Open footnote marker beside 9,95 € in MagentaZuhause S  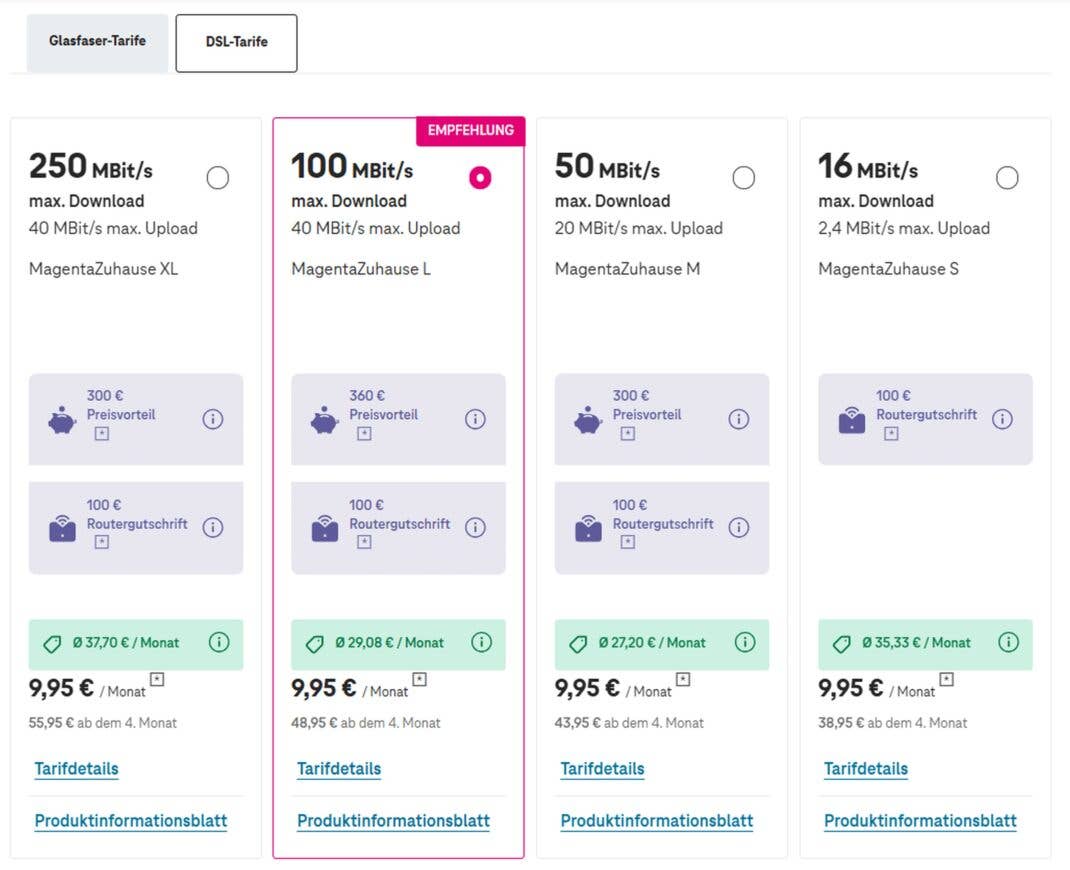pos(946,679)
